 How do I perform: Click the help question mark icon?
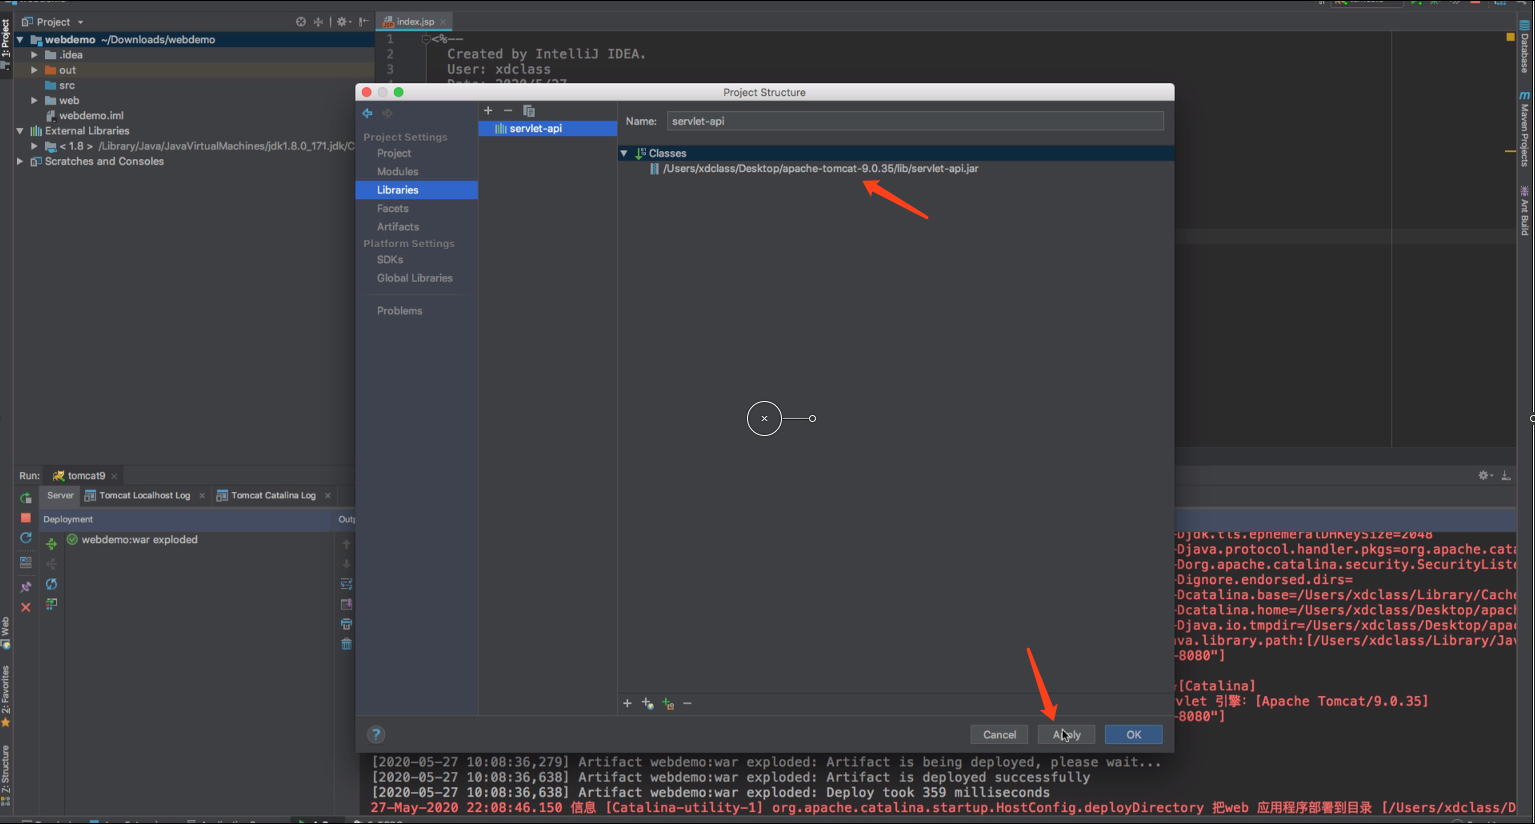pyautogui.click(x=376, y=734)
